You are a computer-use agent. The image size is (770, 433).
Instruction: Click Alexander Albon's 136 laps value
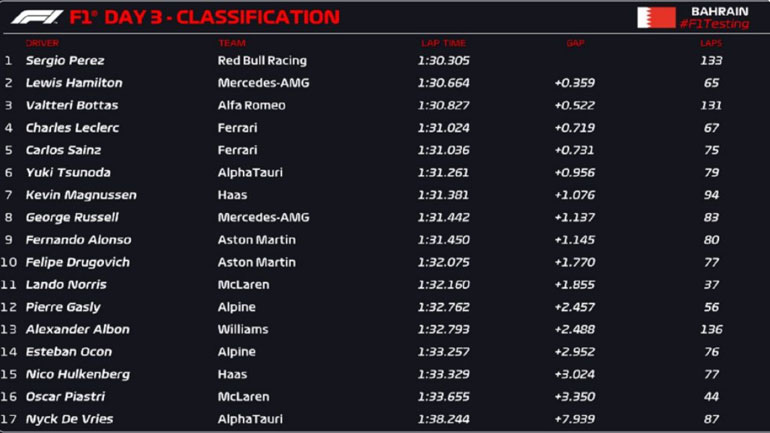tap(711, 329)
